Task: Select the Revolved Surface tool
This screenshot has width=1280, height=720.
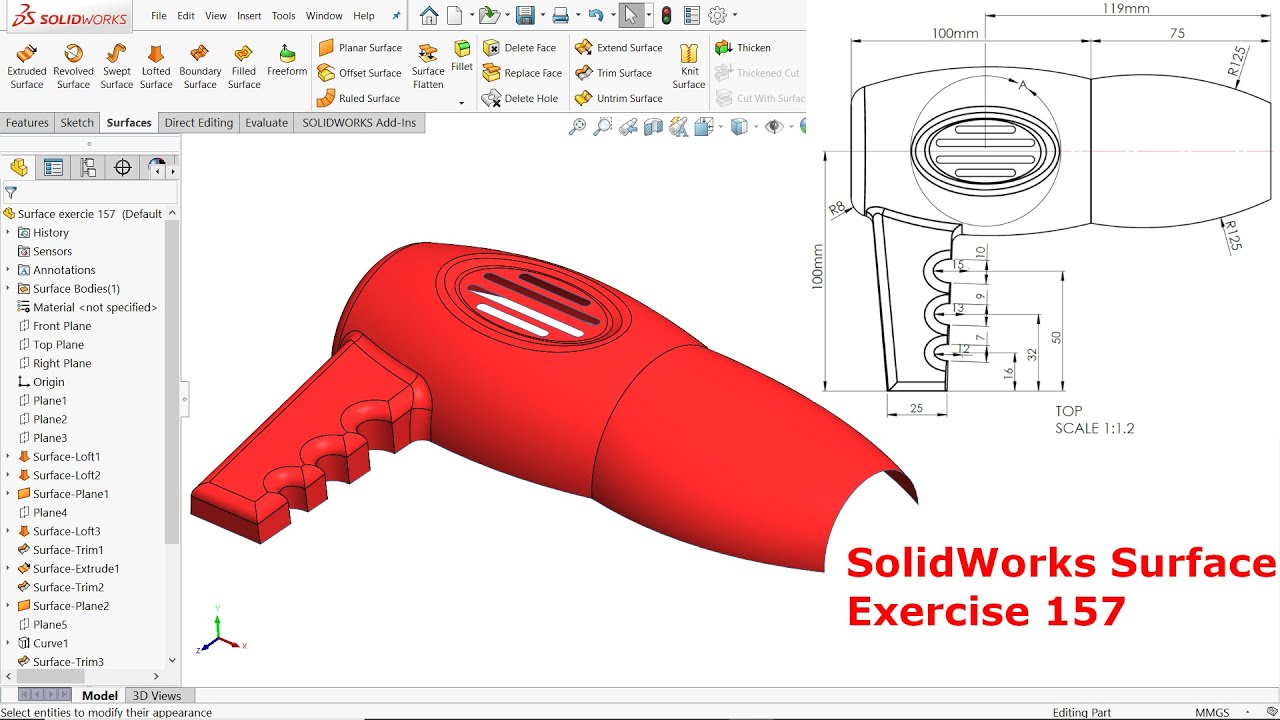Action: pyautogui.click(x=73, y=66)
